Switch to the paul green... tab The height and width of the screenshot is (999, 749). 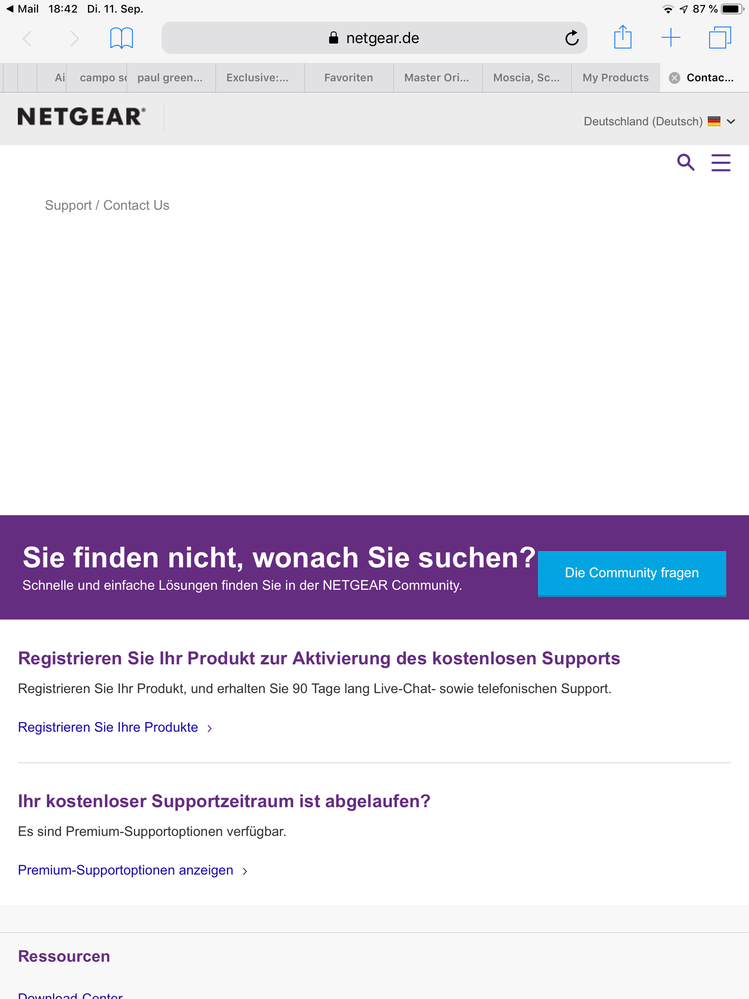coord(171,78)
